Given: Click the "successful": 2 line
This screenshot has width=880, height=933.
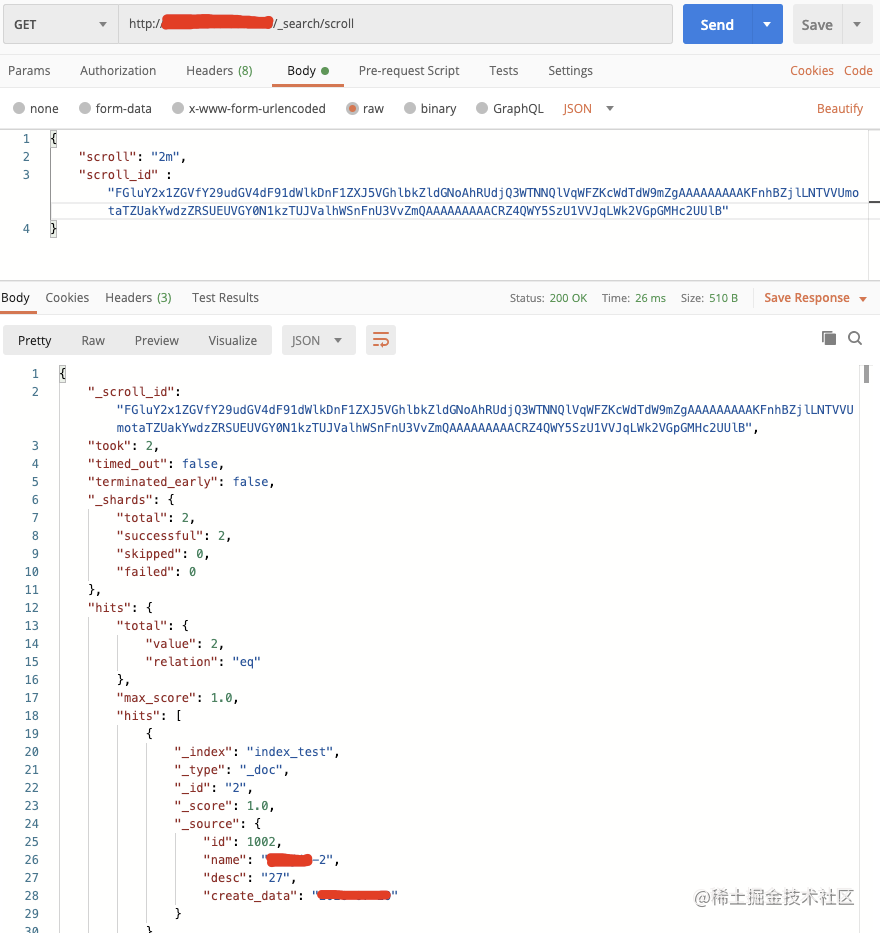Looking at the screenshot, I should 174,536.
